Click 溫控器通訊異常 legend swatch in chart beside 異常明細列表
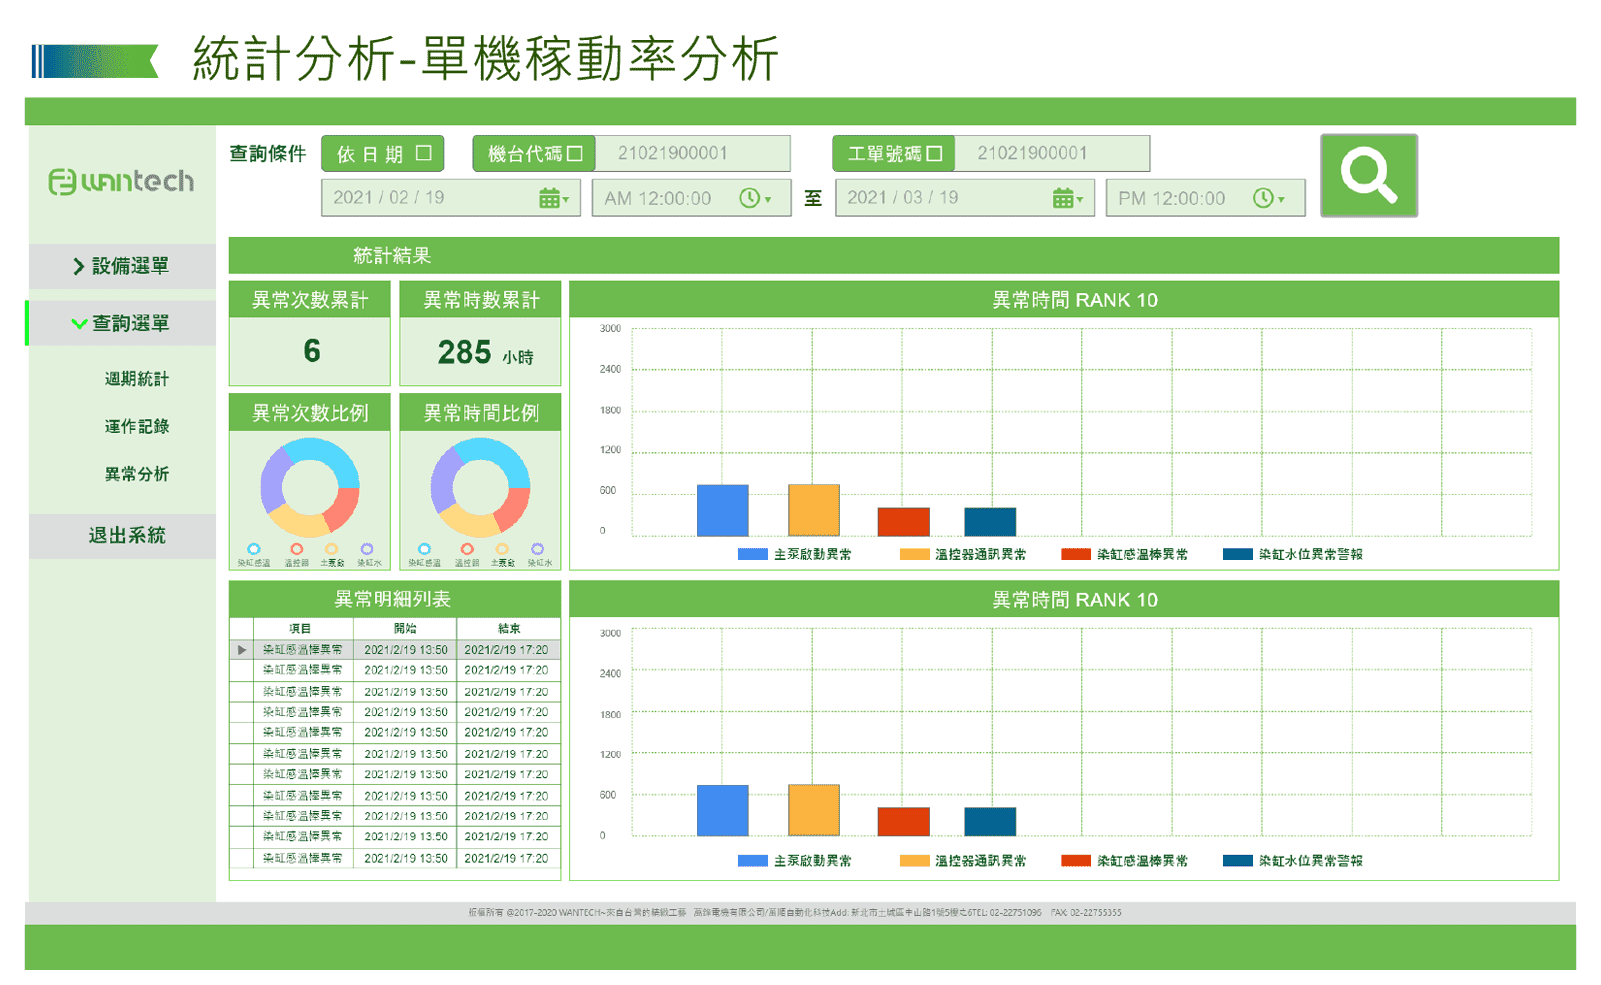1601x985 pixels. 914,861
